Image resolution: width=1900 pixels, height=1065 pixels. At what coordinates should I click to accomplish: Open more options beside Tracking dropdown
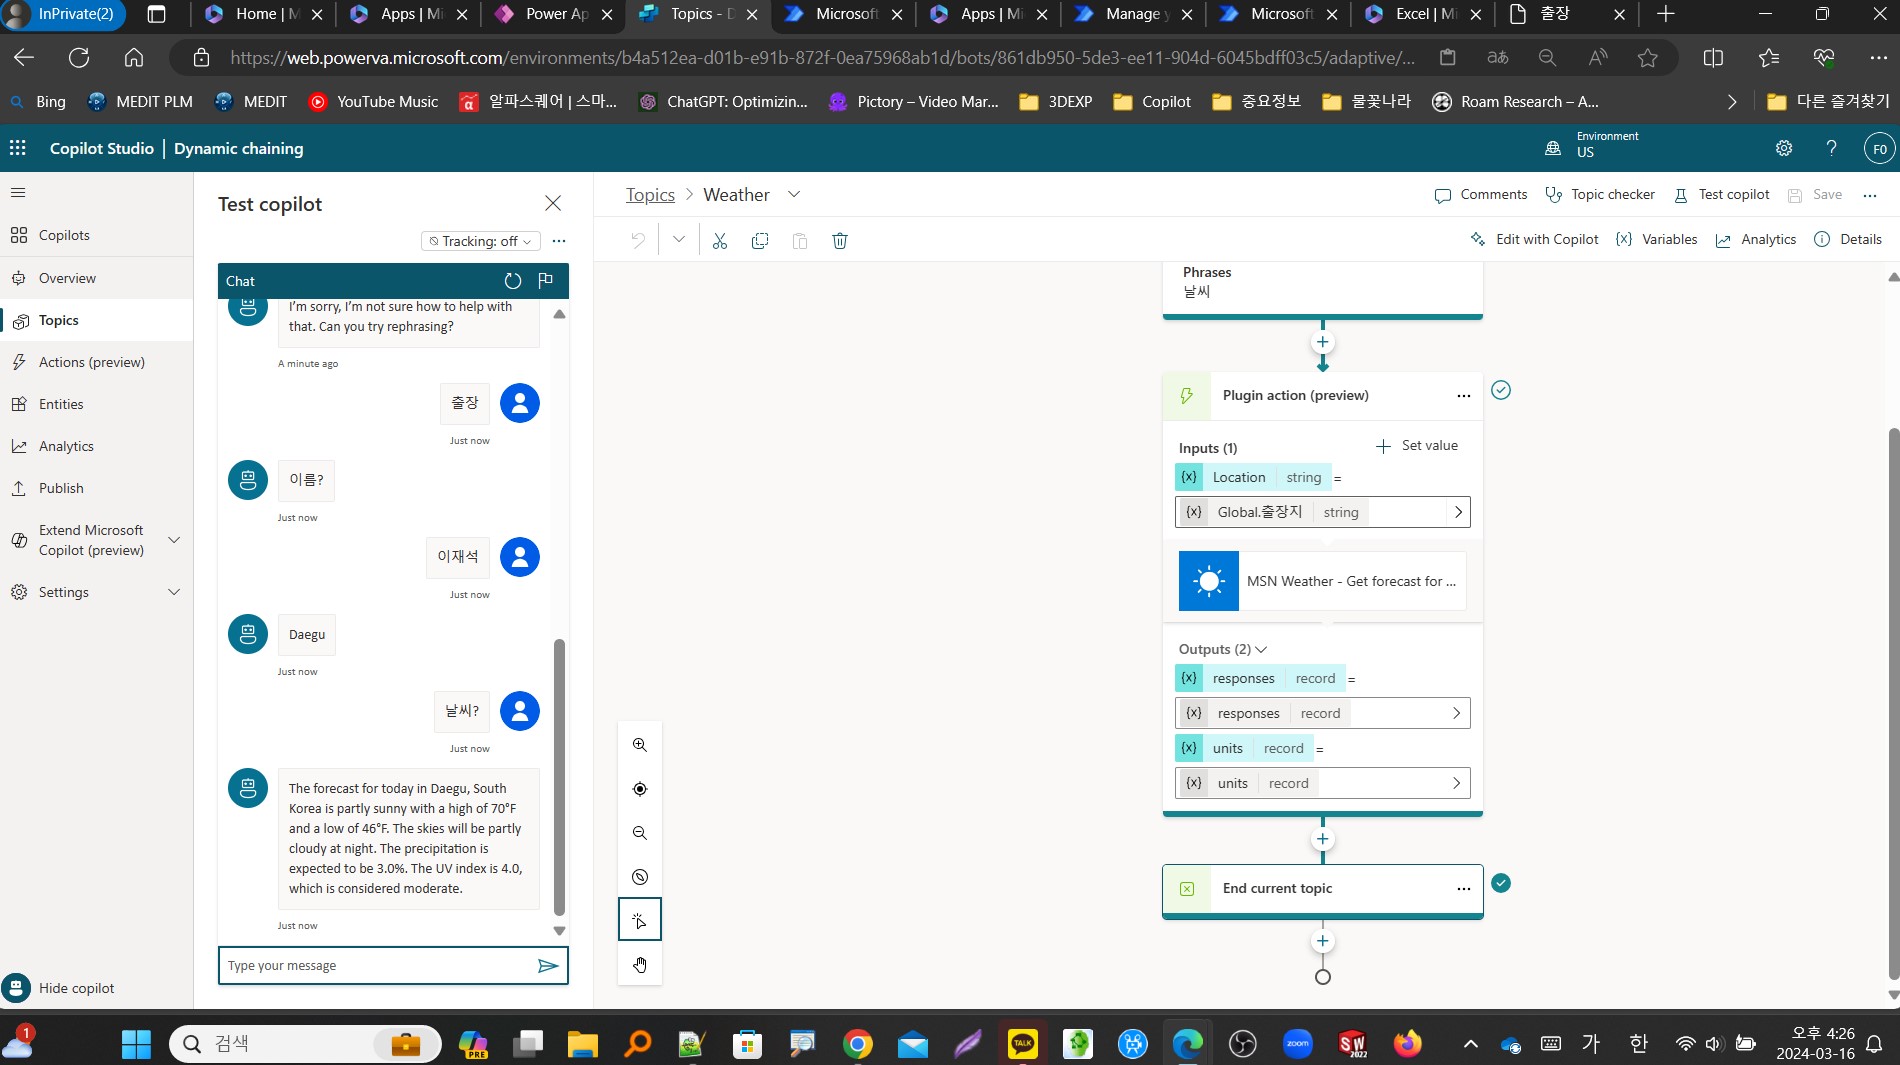click(x=559, y=241)
